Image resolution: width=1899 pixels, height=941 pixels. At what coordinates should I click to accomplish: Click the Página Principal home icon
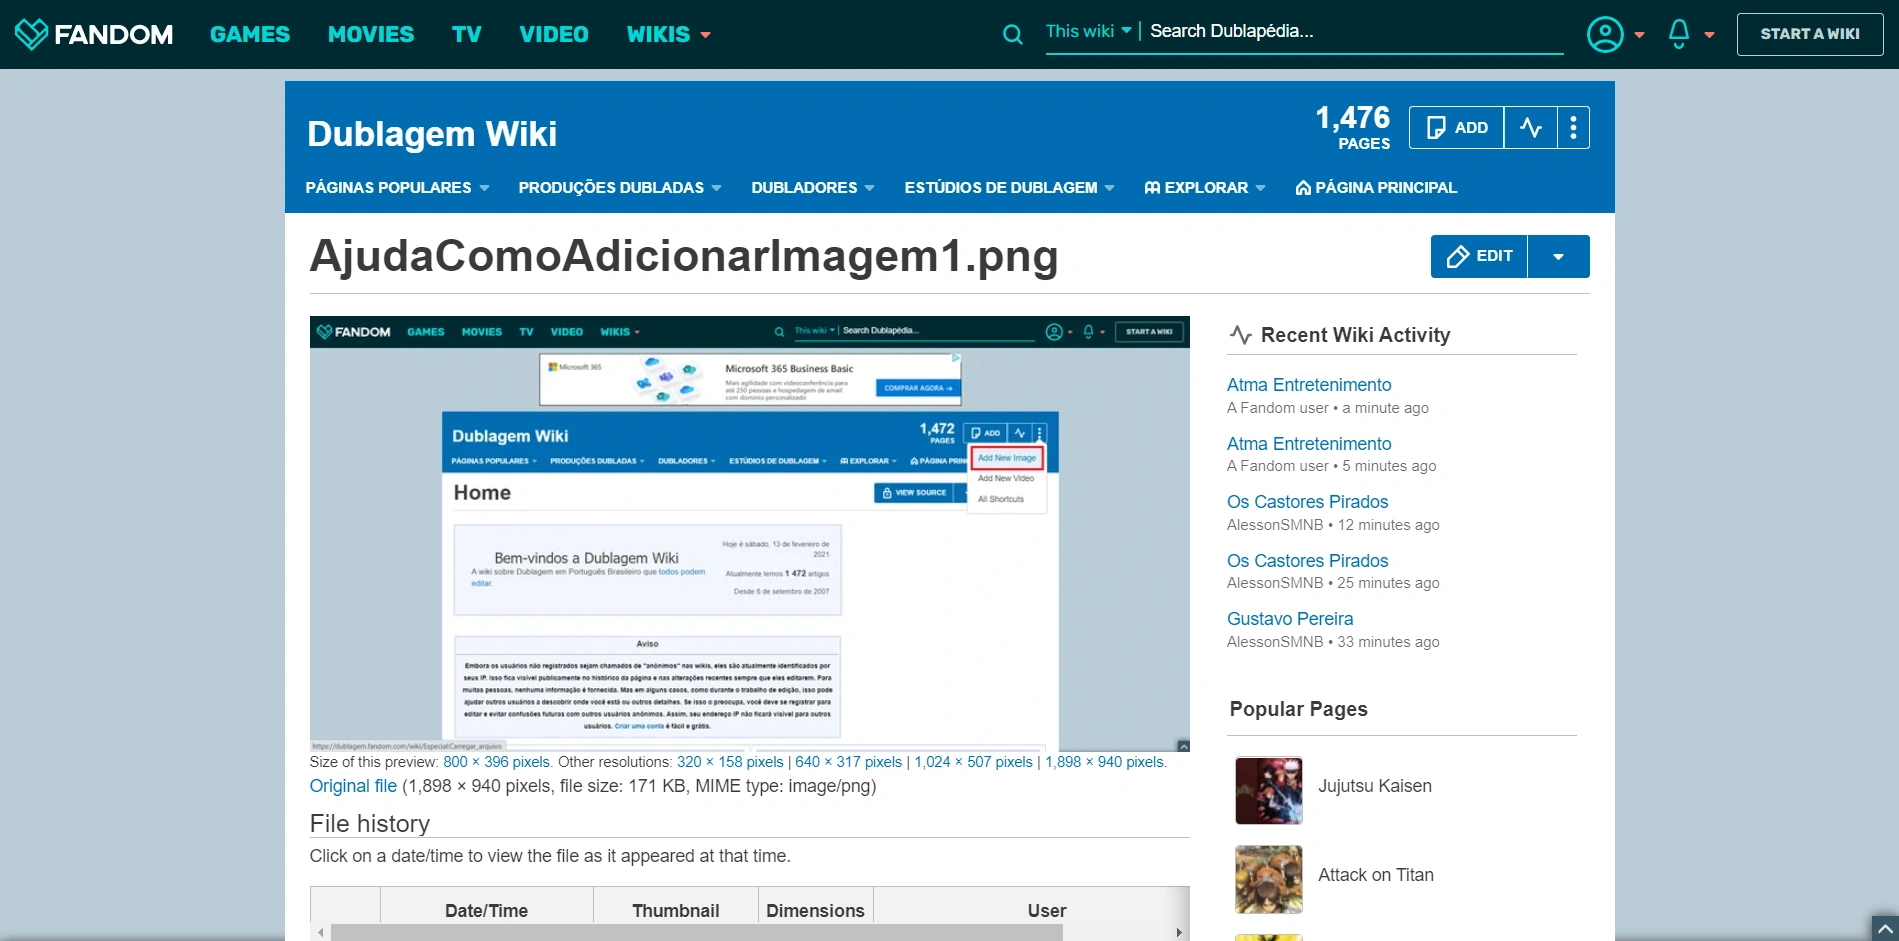pos(1303,188)
